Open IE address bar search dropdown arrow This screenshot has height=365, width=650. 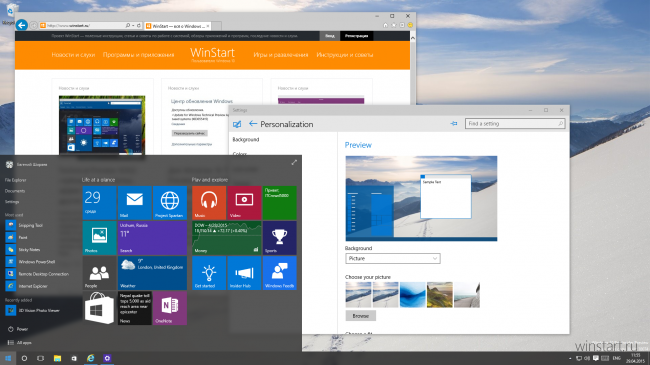(x=133, y=25)
